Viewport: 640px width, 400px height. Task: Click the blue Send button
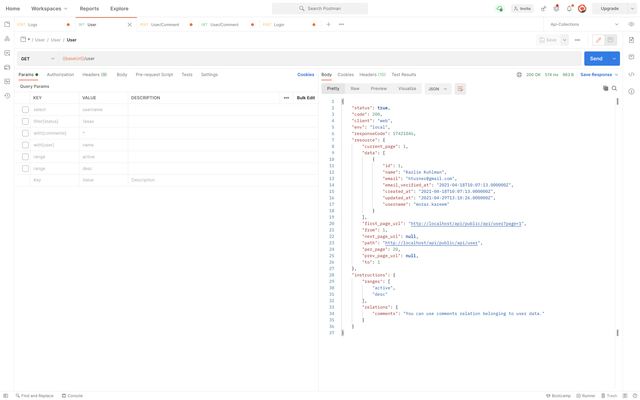tap(596, 59)
